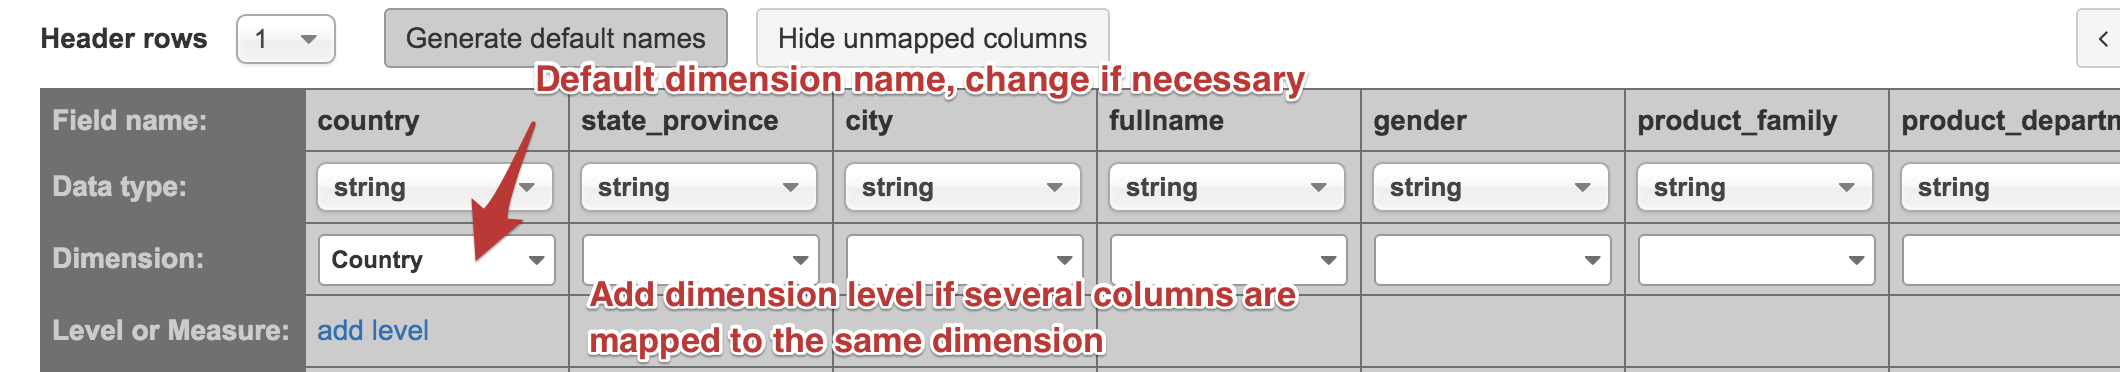Screen dimensions: 2120x372
Task: Open gender data type dropdown
Action: pos(1491,187)
